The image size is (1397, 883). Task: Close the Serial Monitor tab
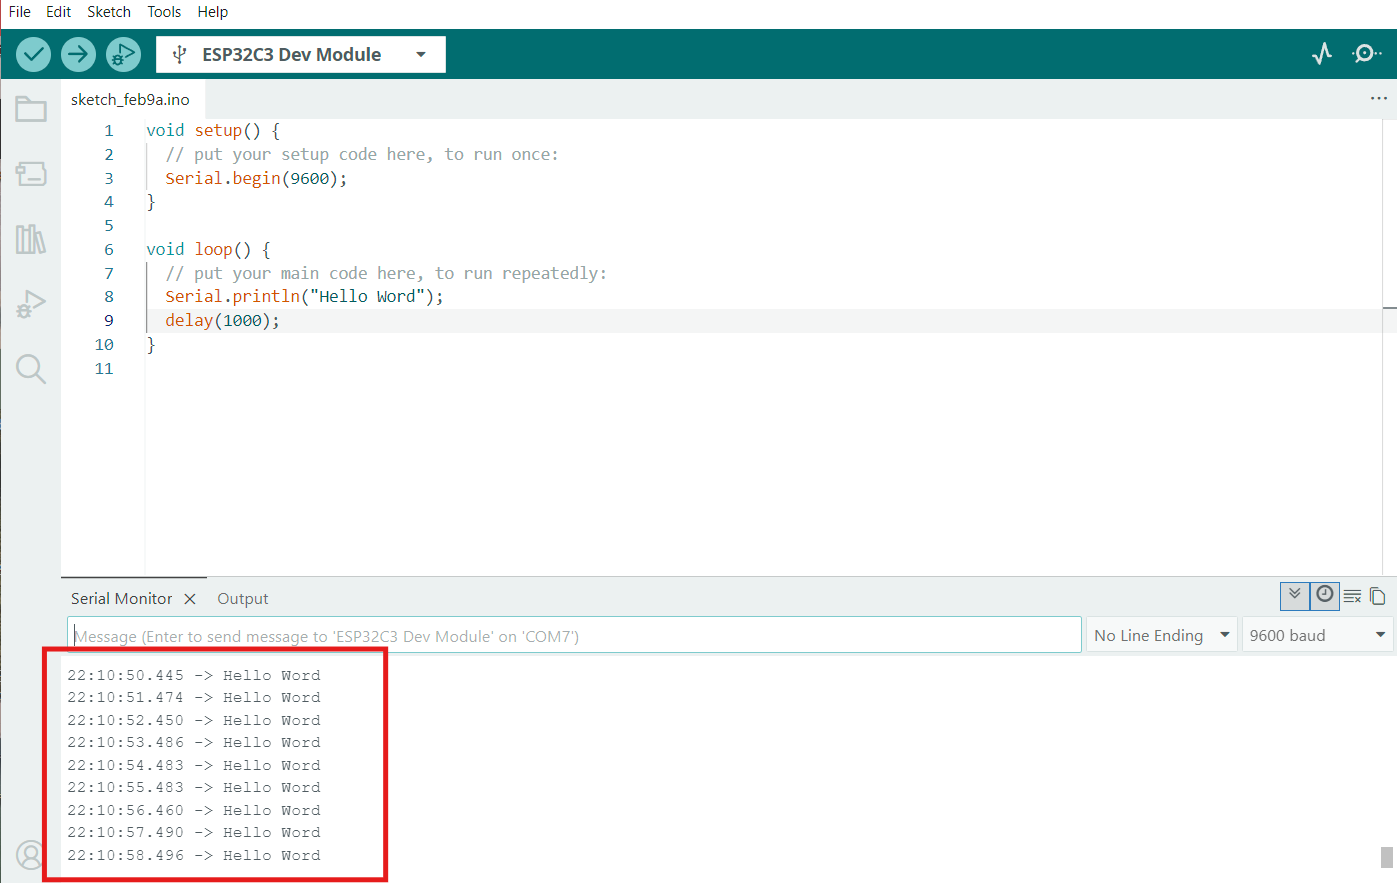point(190,598)
